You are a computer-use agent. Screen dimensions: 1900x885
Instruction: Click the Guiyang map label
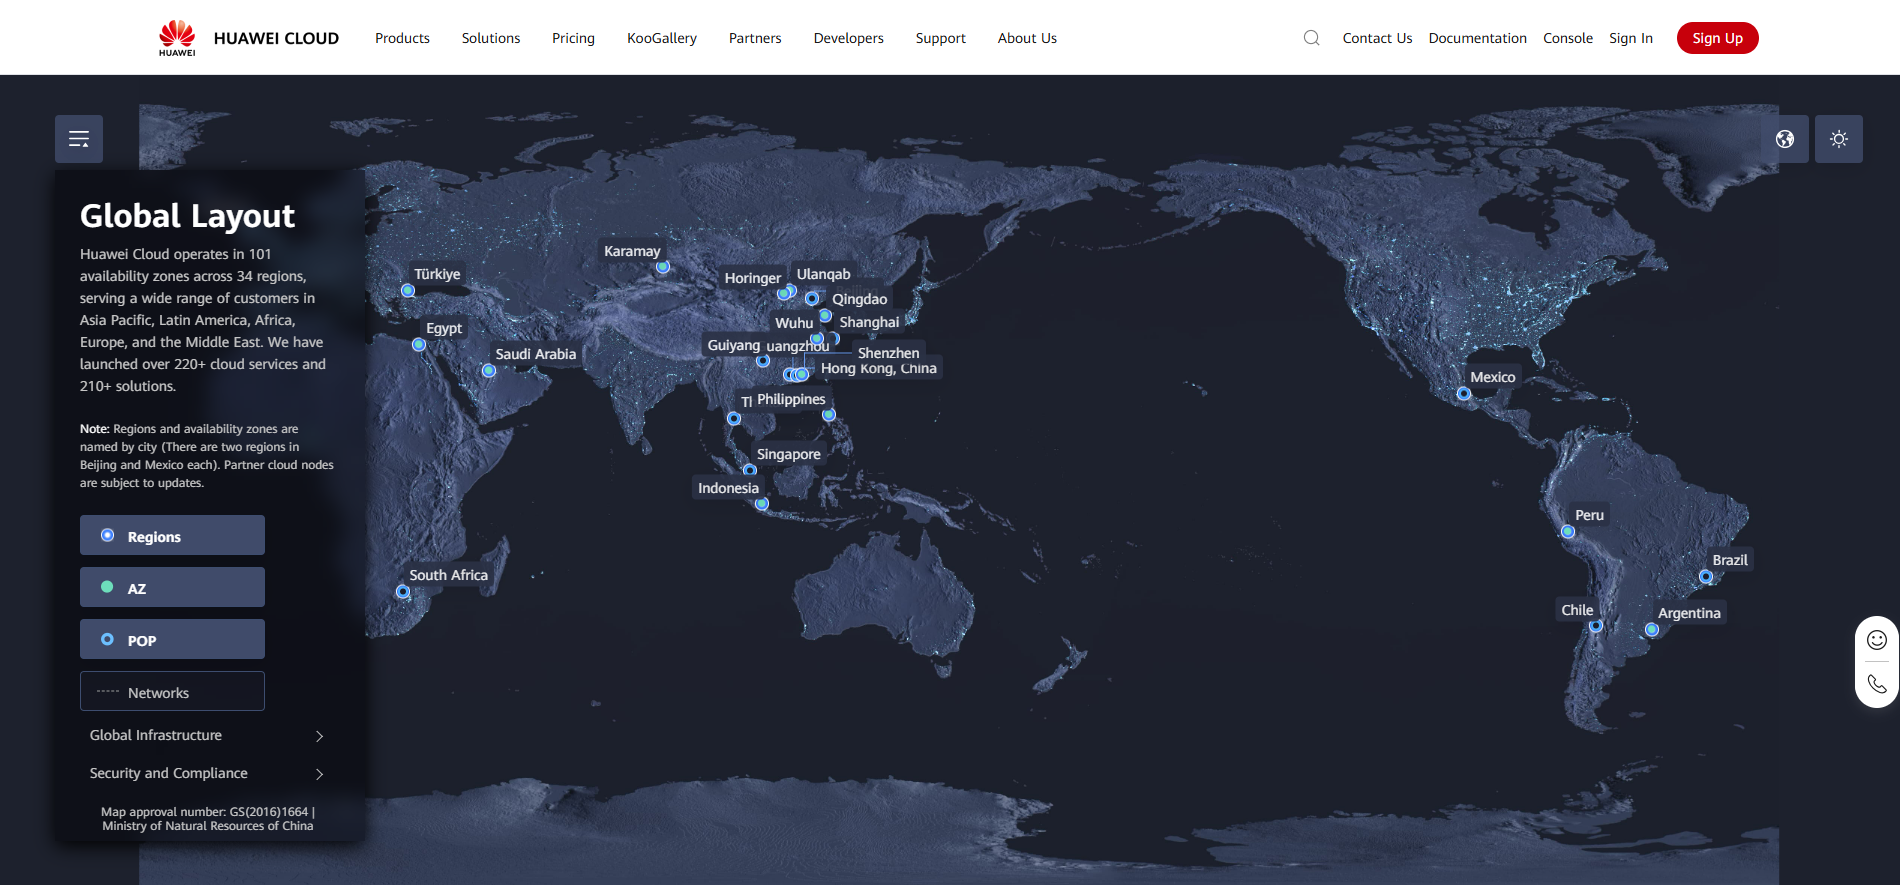click(x=734, y=345)
